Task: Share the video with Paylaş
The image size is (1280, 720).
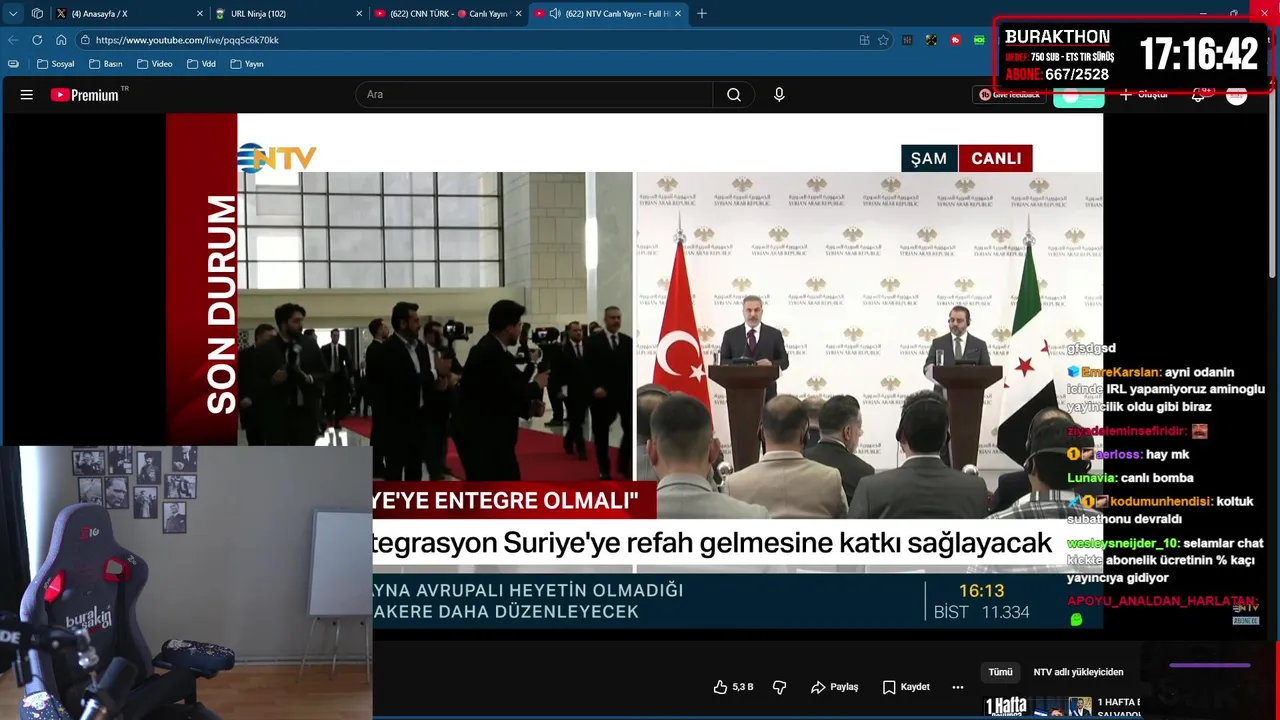Action: pos(835,687)
